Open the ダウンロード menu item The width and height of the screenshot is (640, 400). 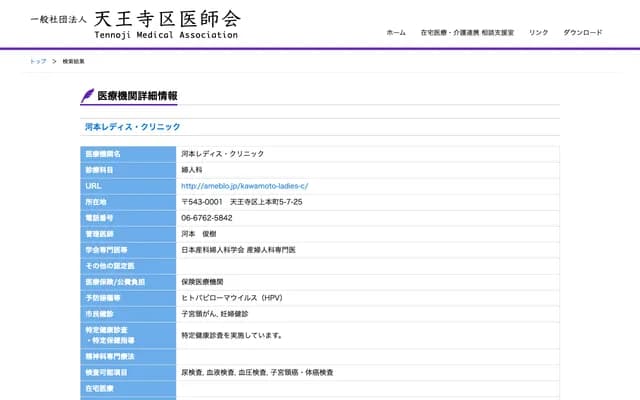pyautogui.click(x=582, y=33)
